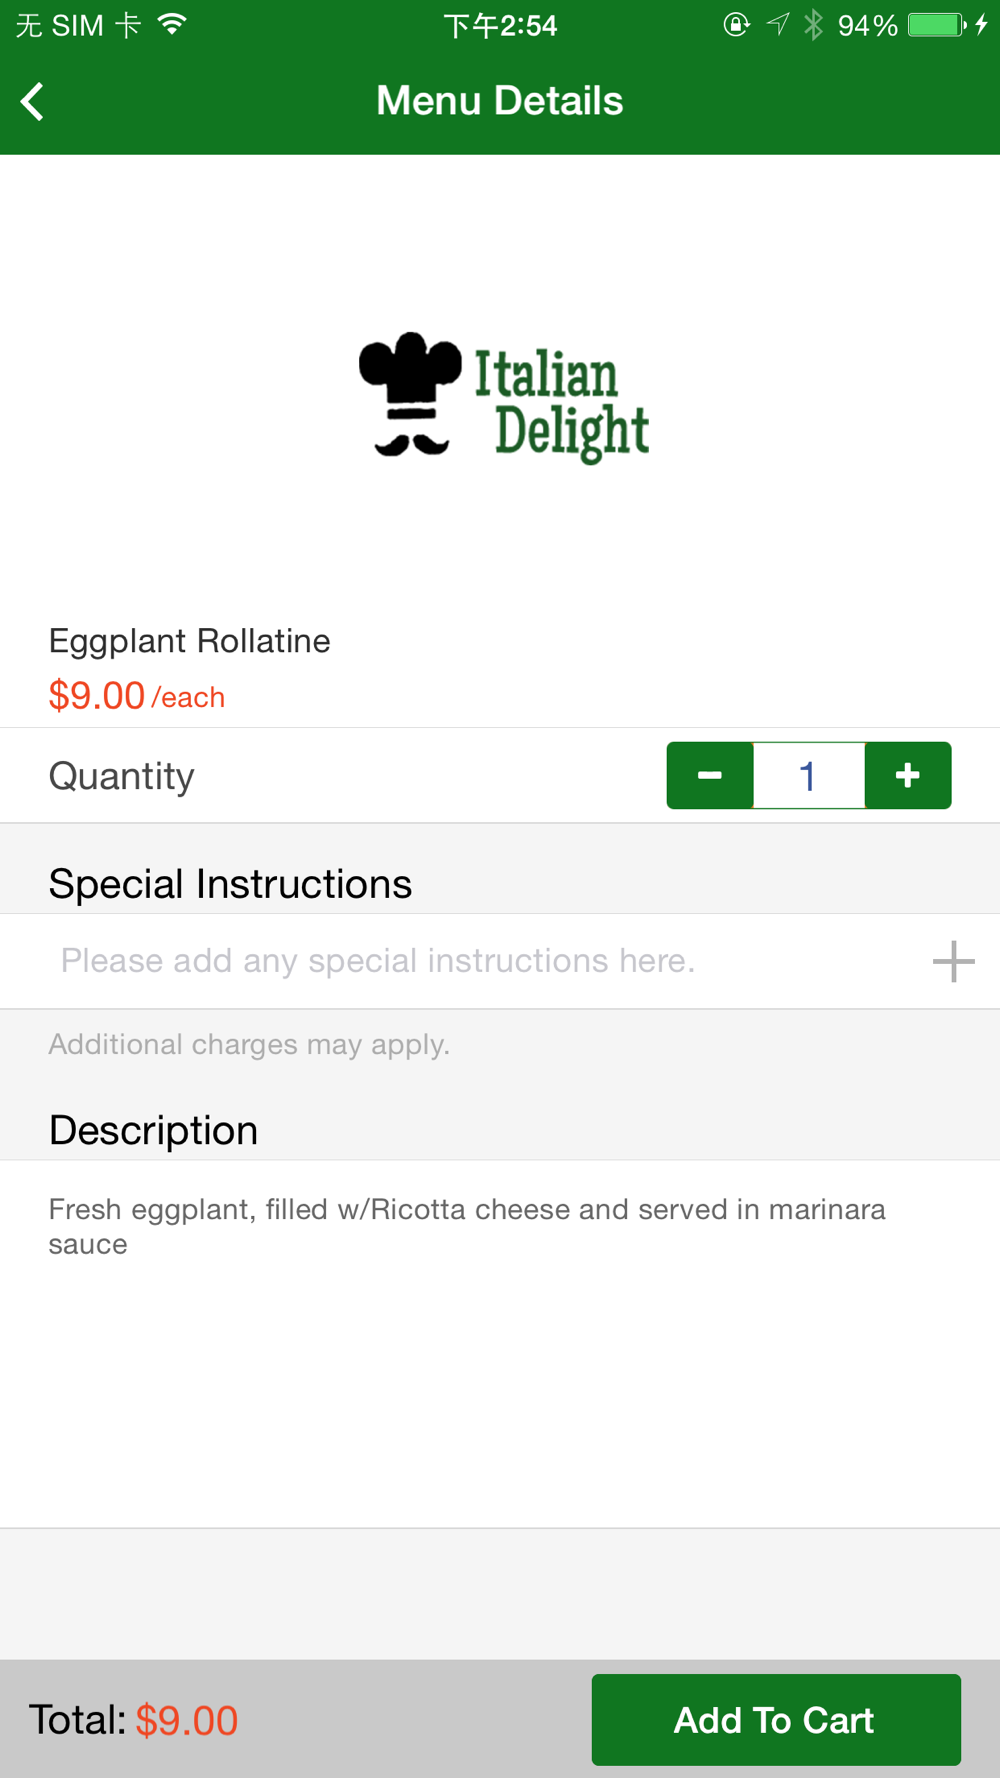Expand special instructions with plus icon
Screen dimensions: 1000x1778
tap(953, 961)
